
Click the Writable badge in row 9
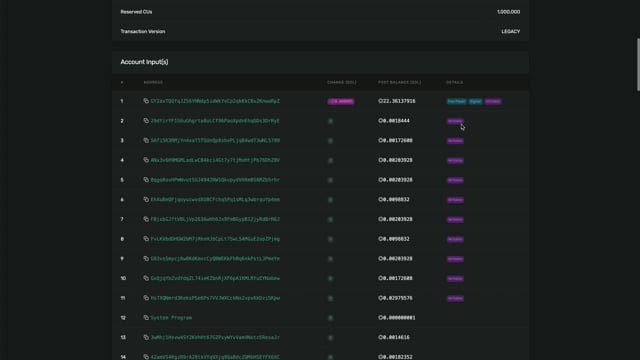455,259
